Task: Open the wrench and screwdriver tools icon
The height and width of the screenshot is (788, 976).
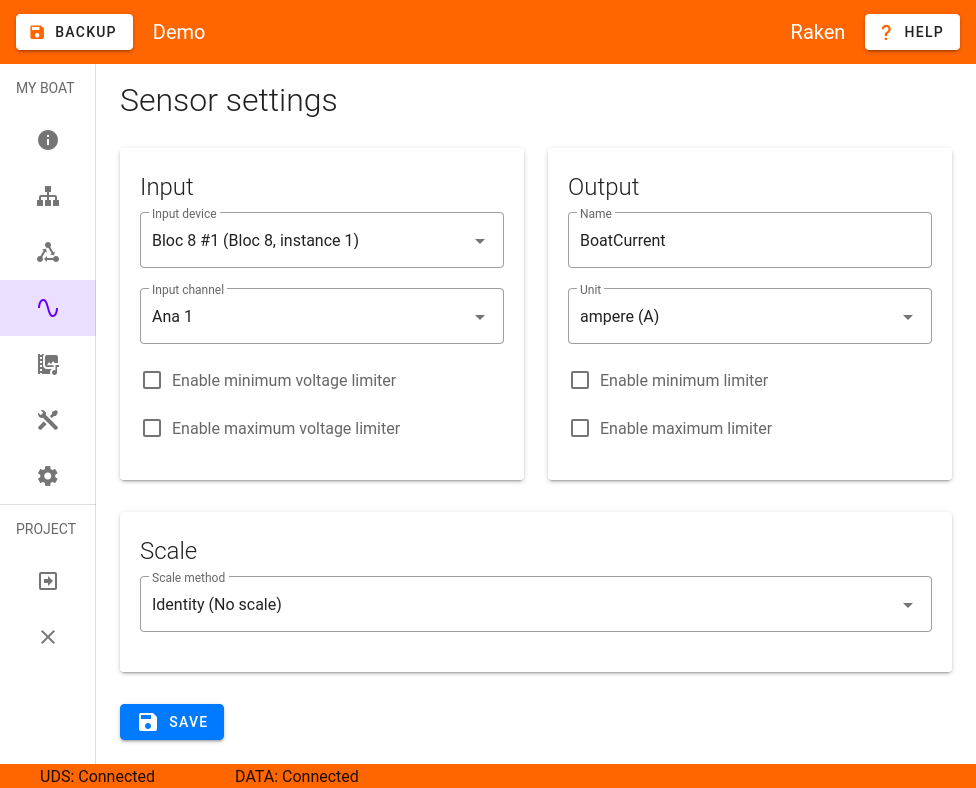Action: pos(48,420)
